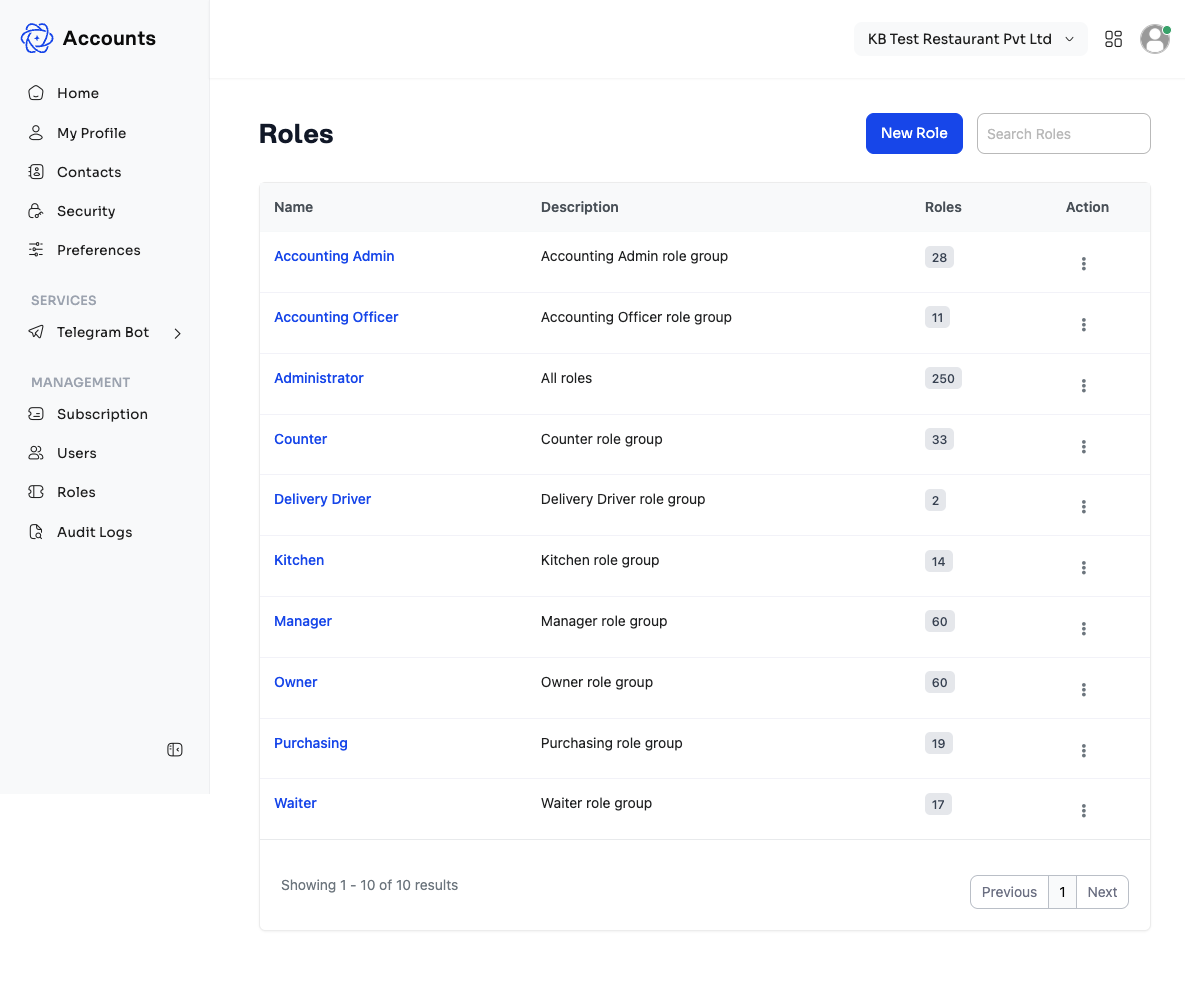Click the 'Kitchen role group' description

tap(600, 560)
